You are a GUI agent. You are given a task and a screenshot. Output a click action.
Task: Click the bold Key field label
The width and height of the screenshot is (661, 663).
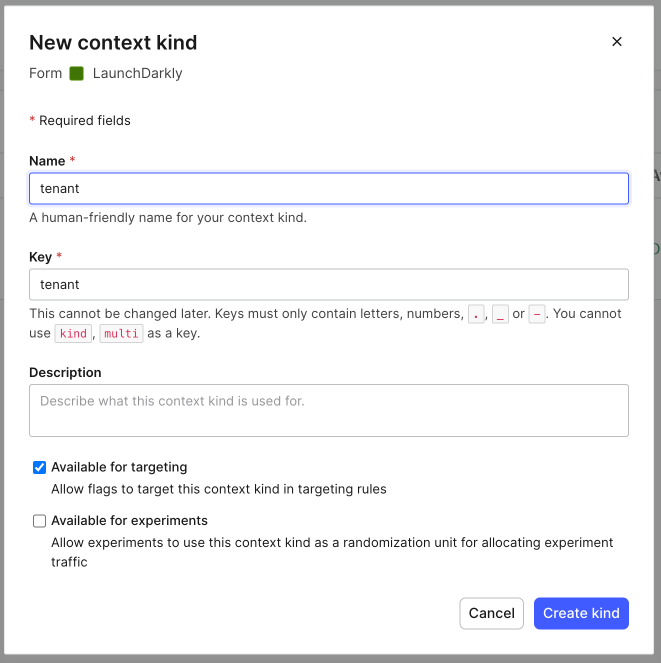click(x=40, y=257)
